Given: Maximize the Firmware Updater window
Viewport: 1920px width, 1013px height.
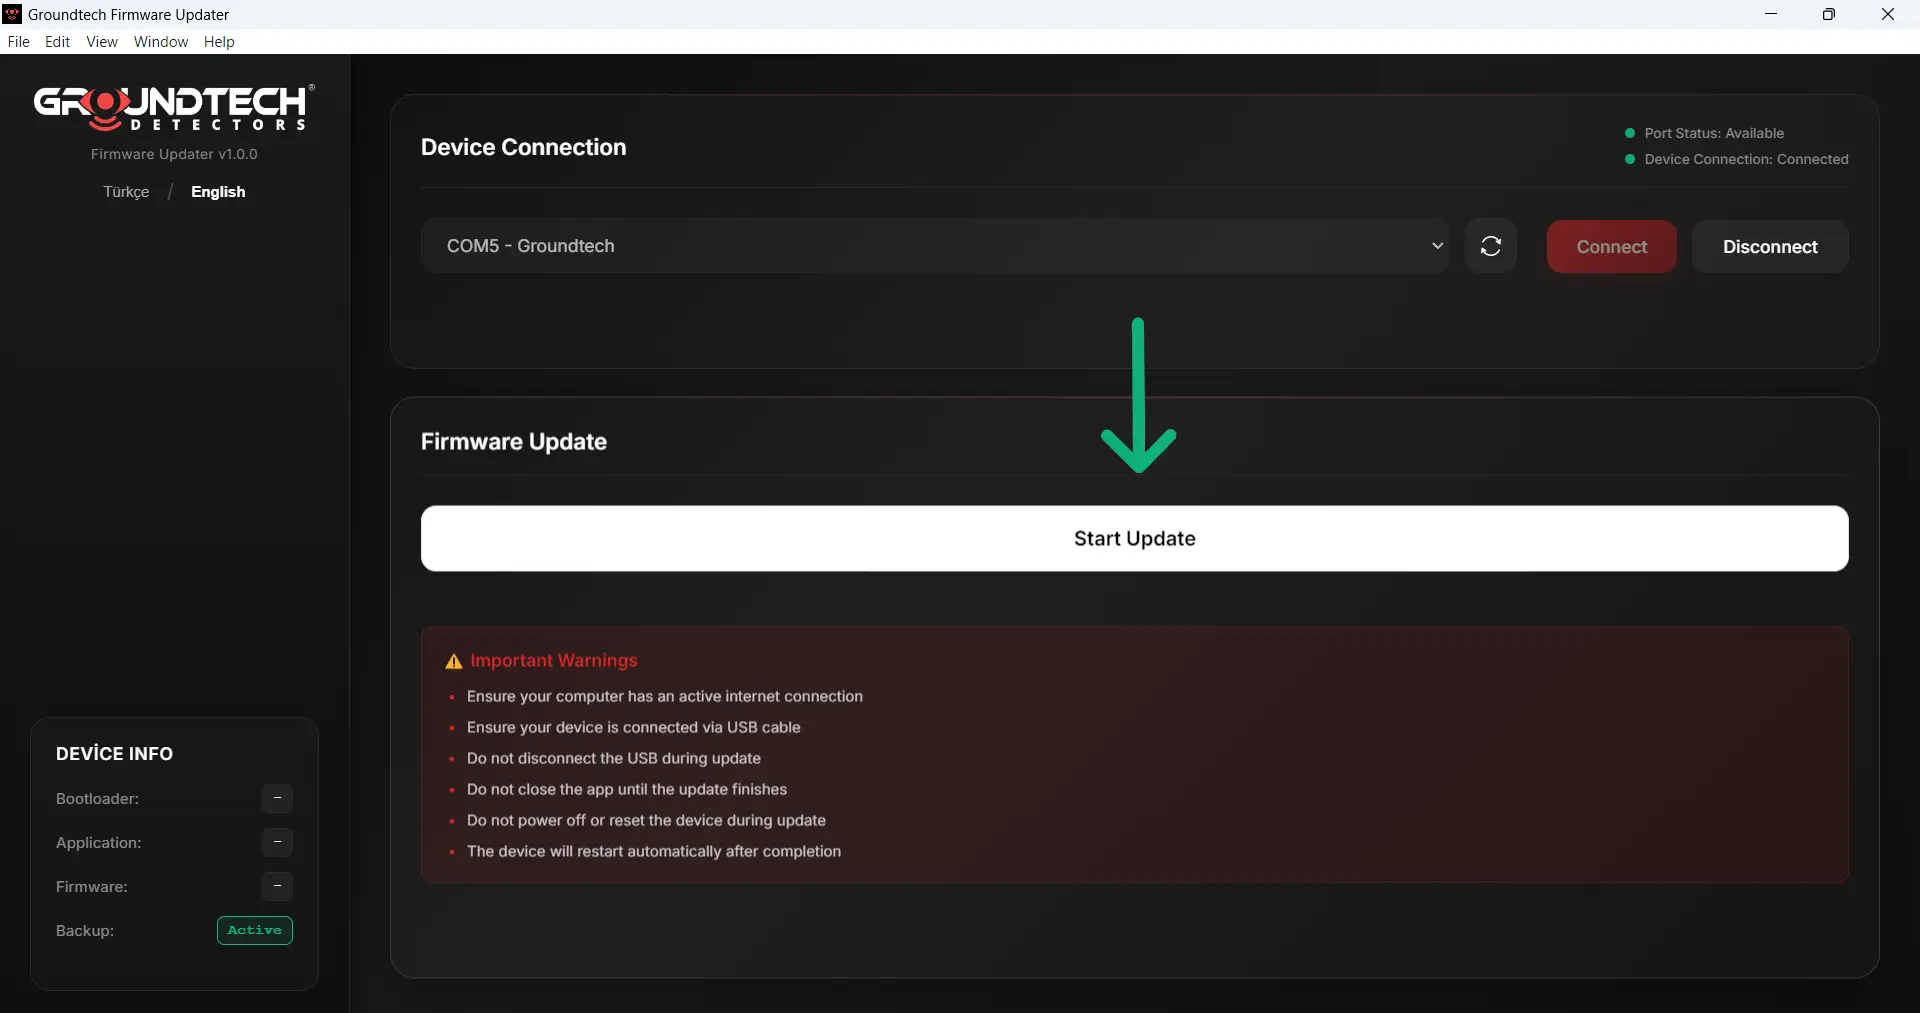Looking at the screenshot, I should click(x=1828, y=14).
